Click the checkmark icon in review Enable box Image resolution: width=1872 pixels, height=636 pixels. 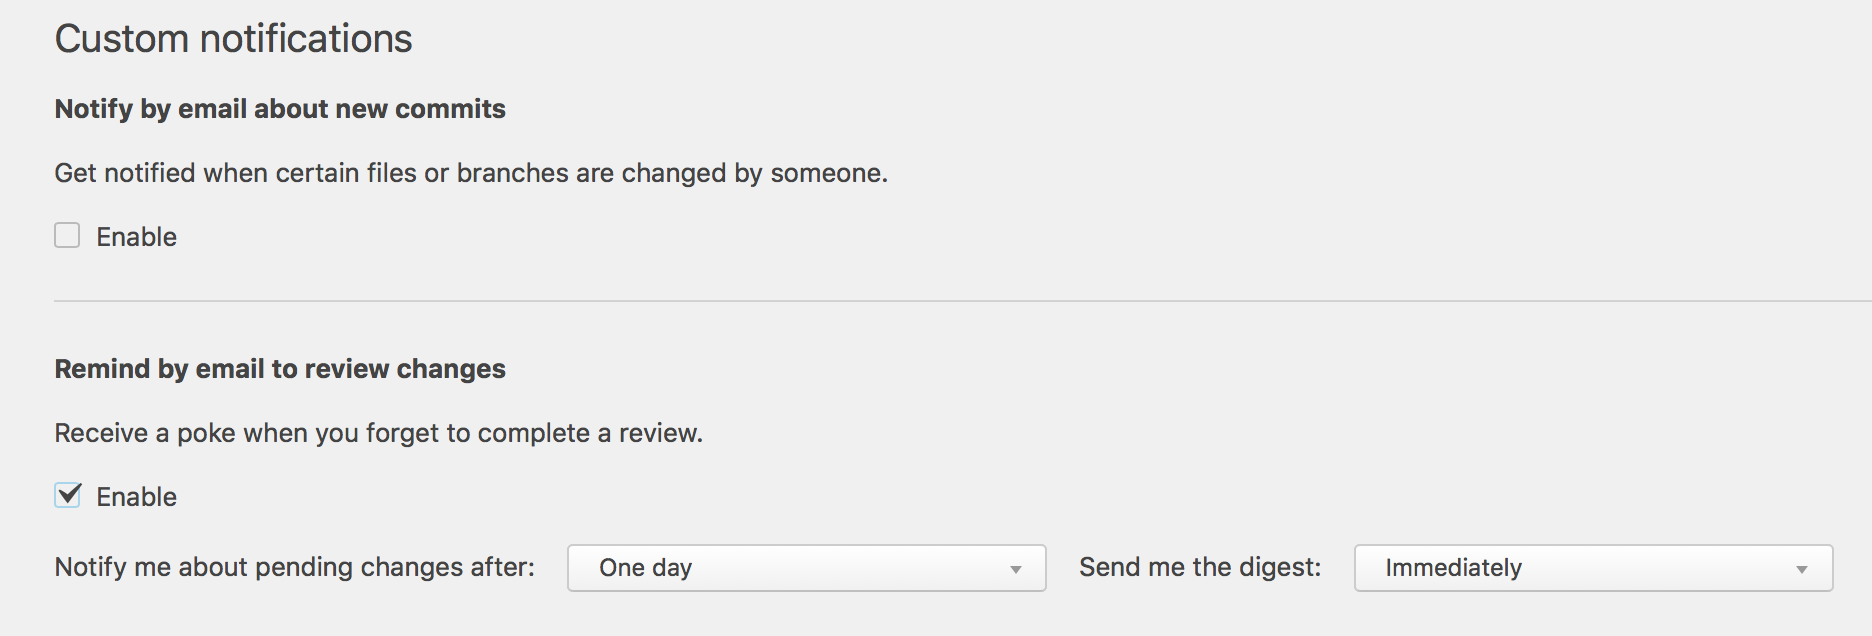tap(69, 493)
